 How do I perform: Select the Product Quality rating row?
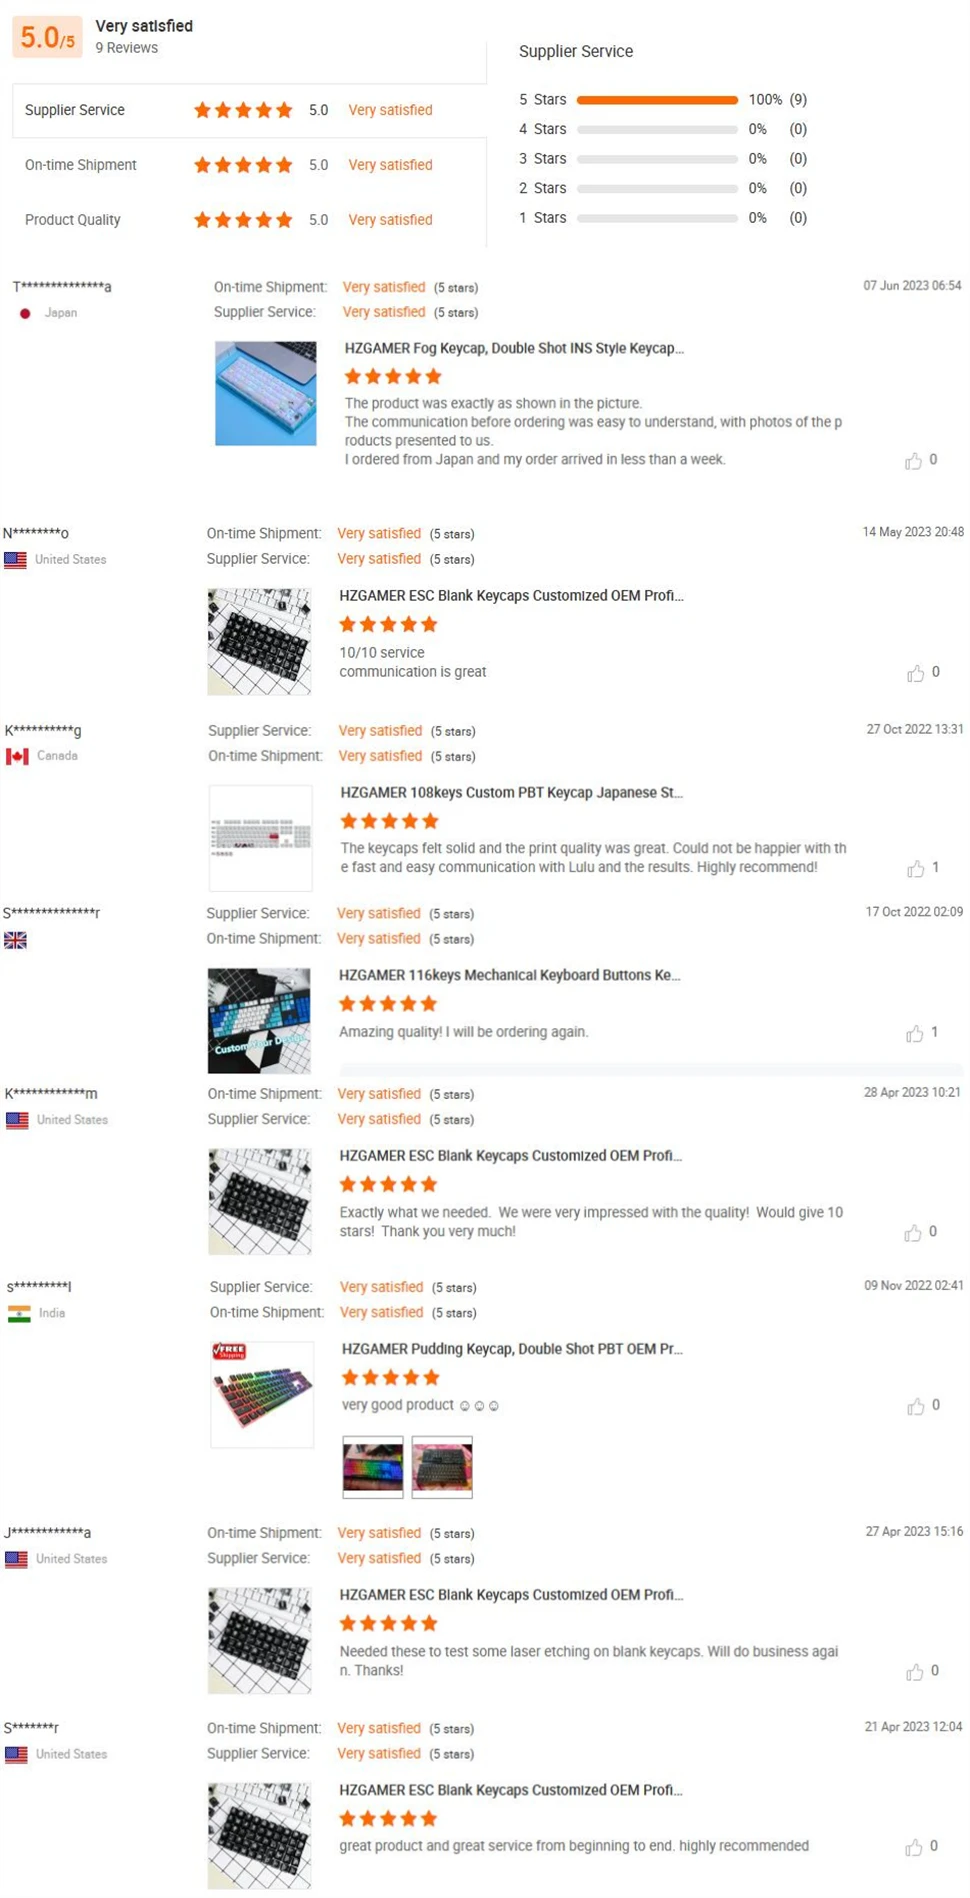[249, 220]
